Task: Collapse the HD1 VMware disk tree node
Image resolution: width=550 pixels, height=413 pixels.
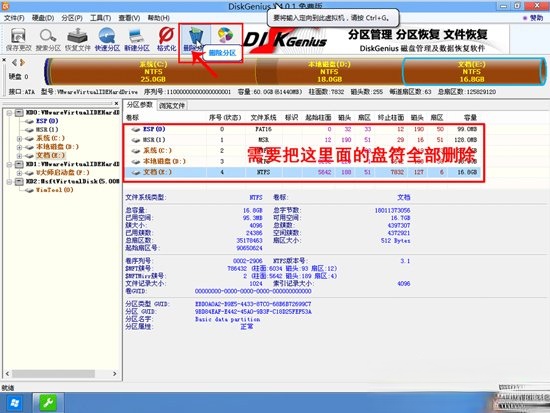Action: (x=9, y=164)
